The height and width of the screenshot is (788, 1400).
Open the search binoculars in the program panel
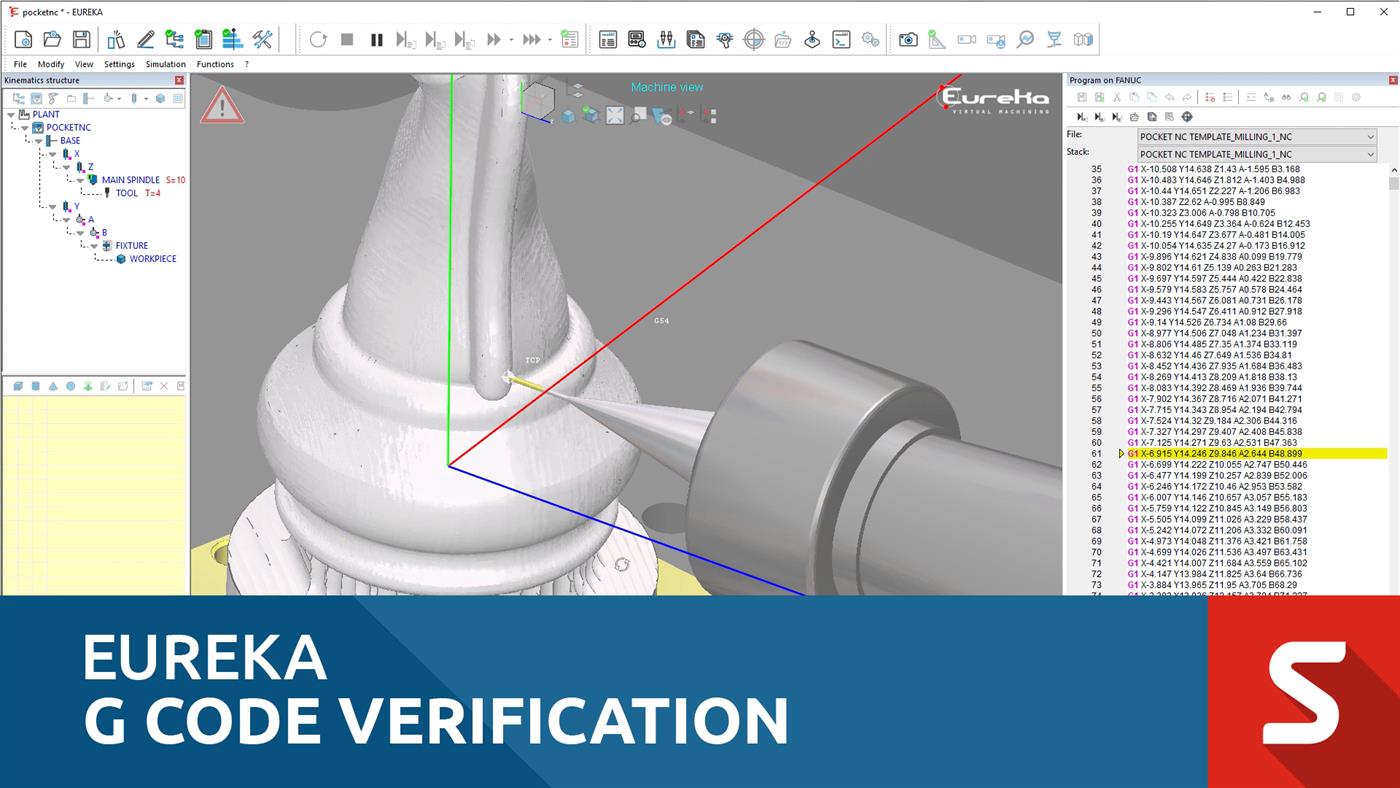(x=1285, y=97)
